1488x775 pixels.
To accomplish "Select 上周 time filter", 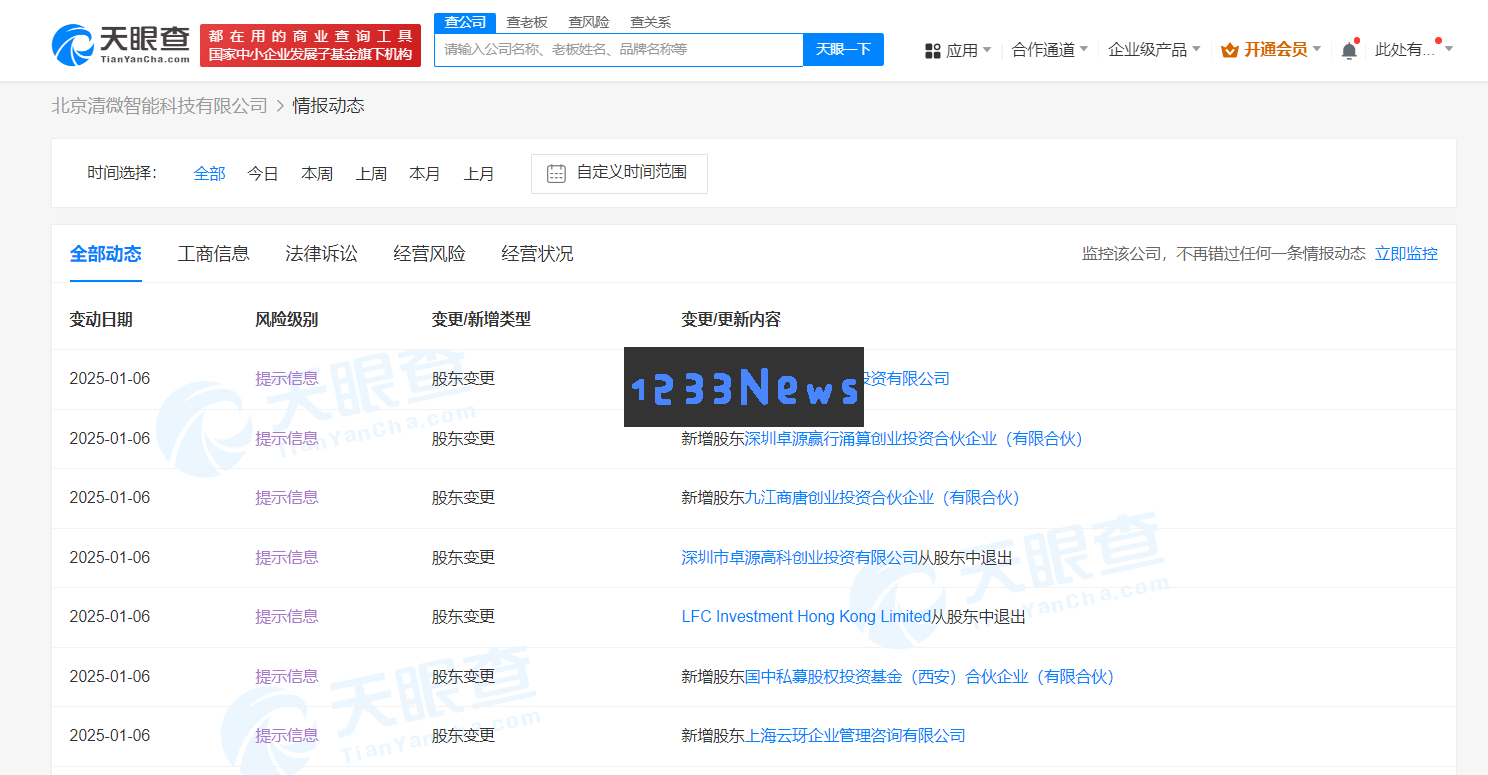I will [x=371, y=174].
